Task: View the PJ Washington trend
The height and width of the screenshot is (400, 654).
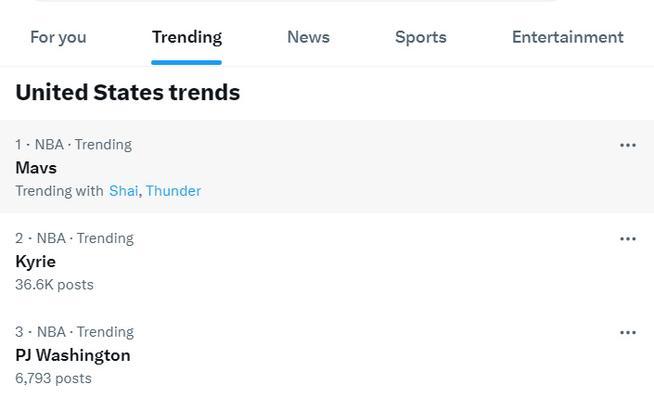Action: tap(73, 355)
